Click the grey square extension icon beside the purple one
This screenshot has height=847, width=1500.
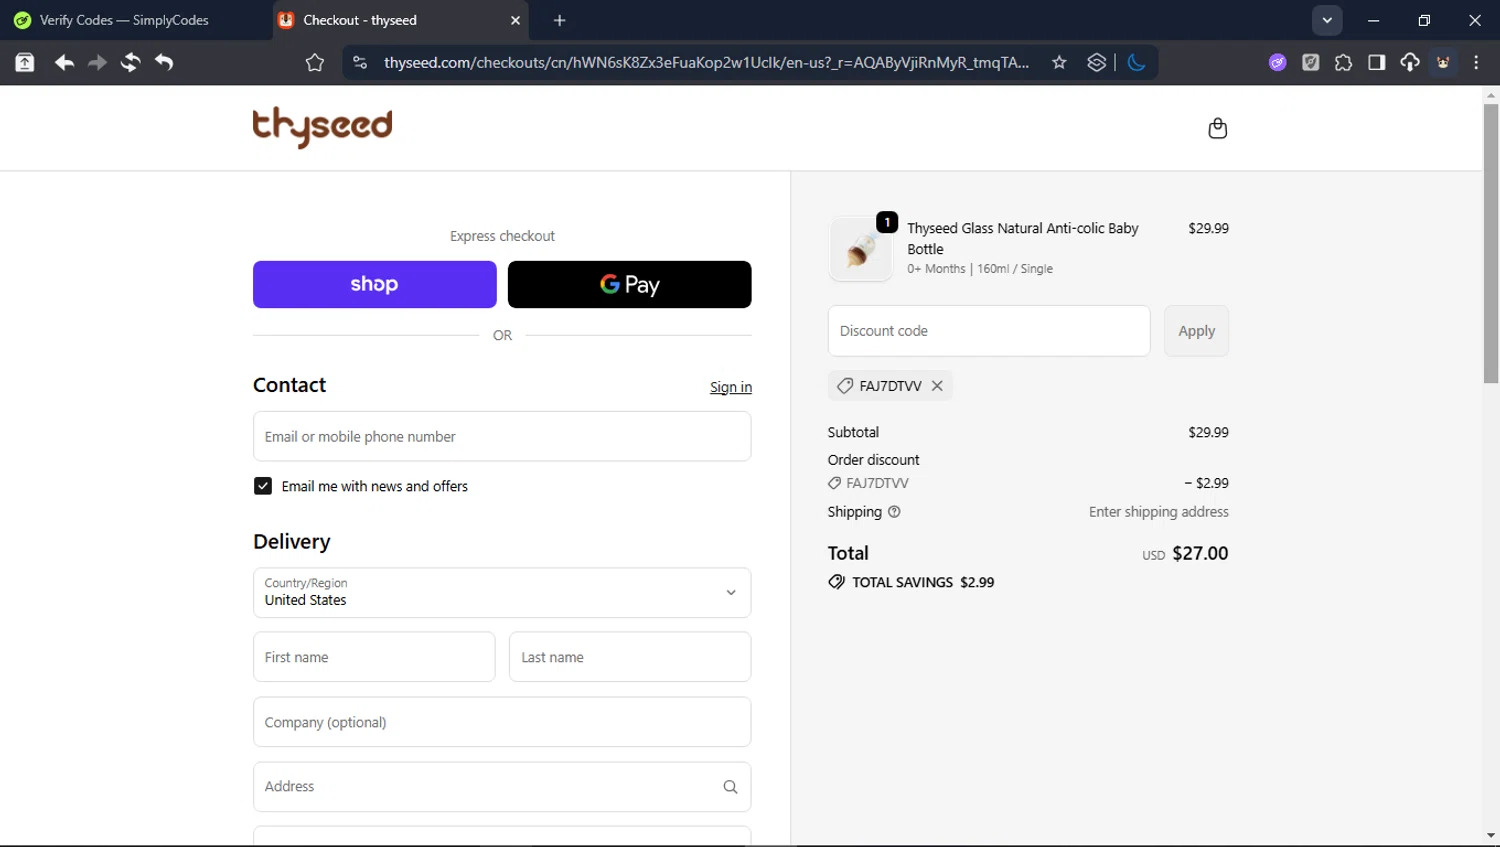click(1310, 62)
